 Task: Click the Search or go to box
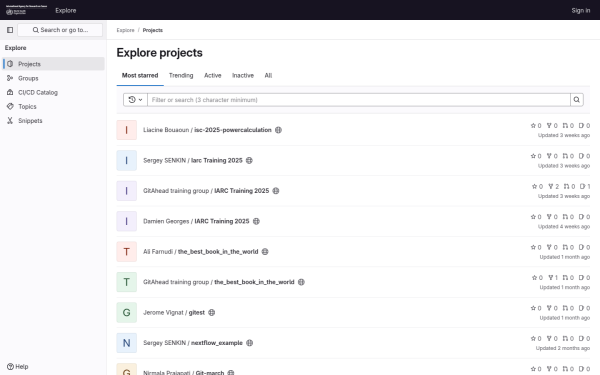tap(60, 30)
